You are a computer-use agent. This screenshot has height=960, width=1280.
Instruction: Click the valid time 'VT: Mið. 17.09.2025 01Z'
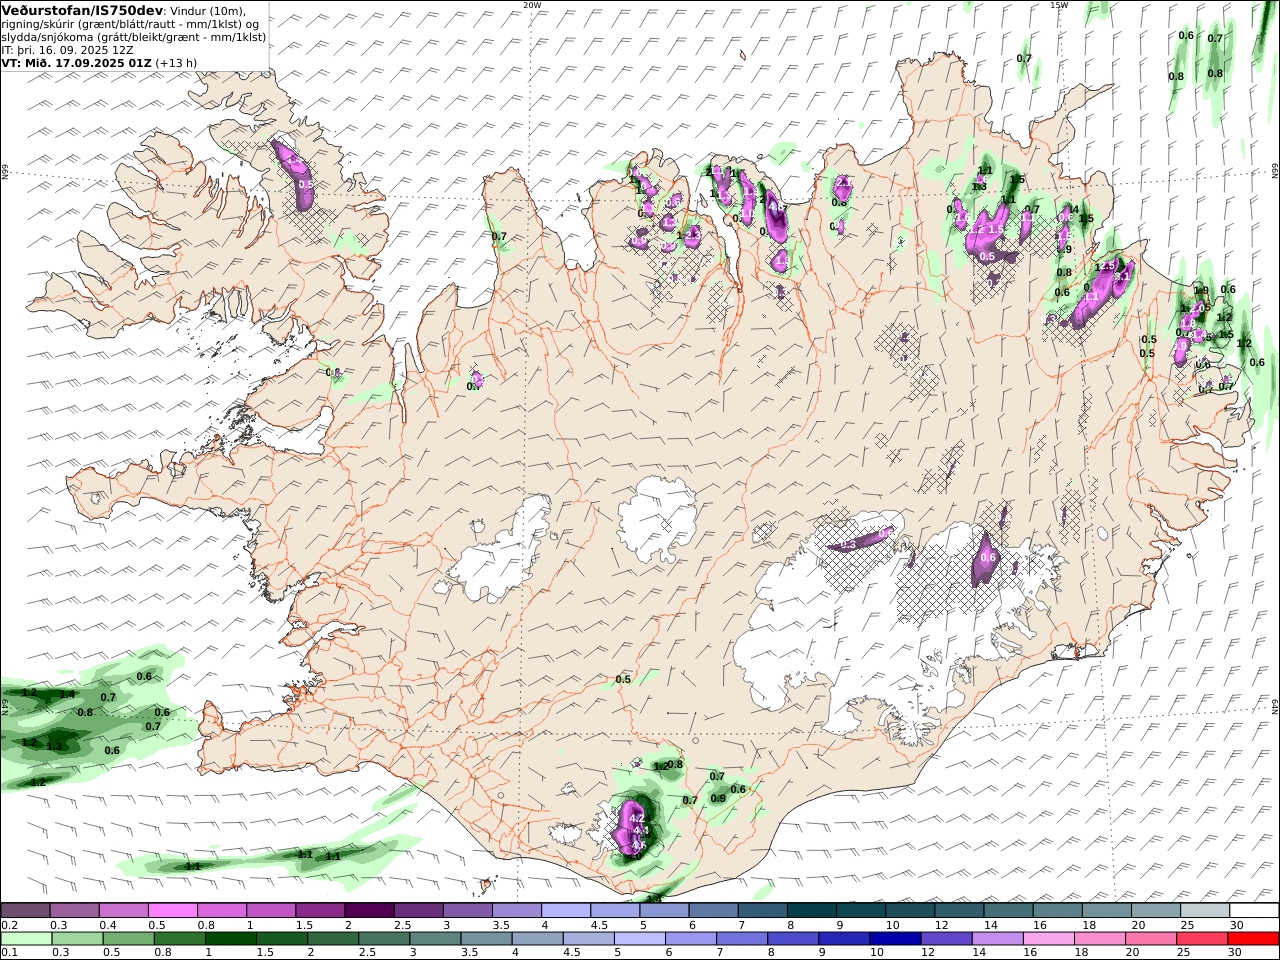coord(76,62)
